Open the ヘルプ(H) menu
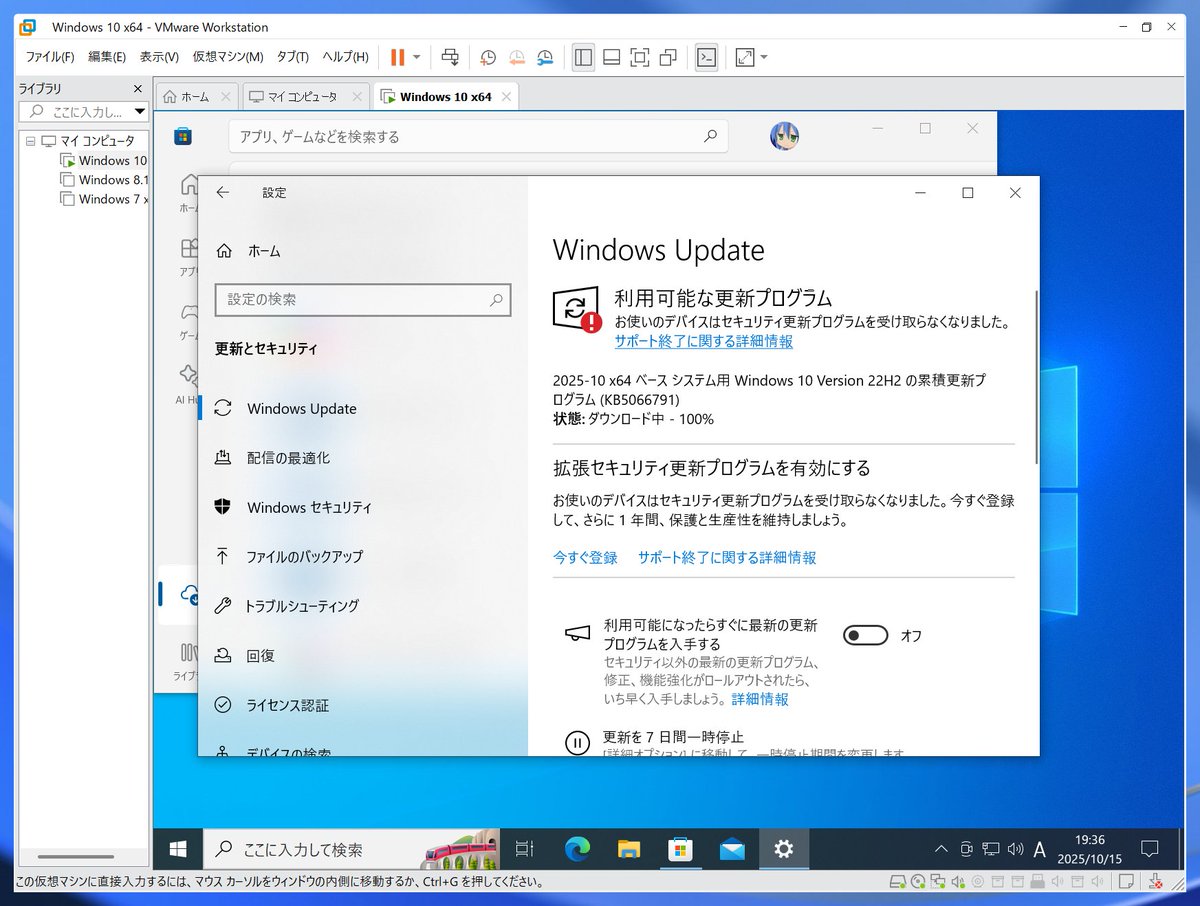Viewport: 1200px width, 906px height. pyautogui.click(x=345, y=57)
